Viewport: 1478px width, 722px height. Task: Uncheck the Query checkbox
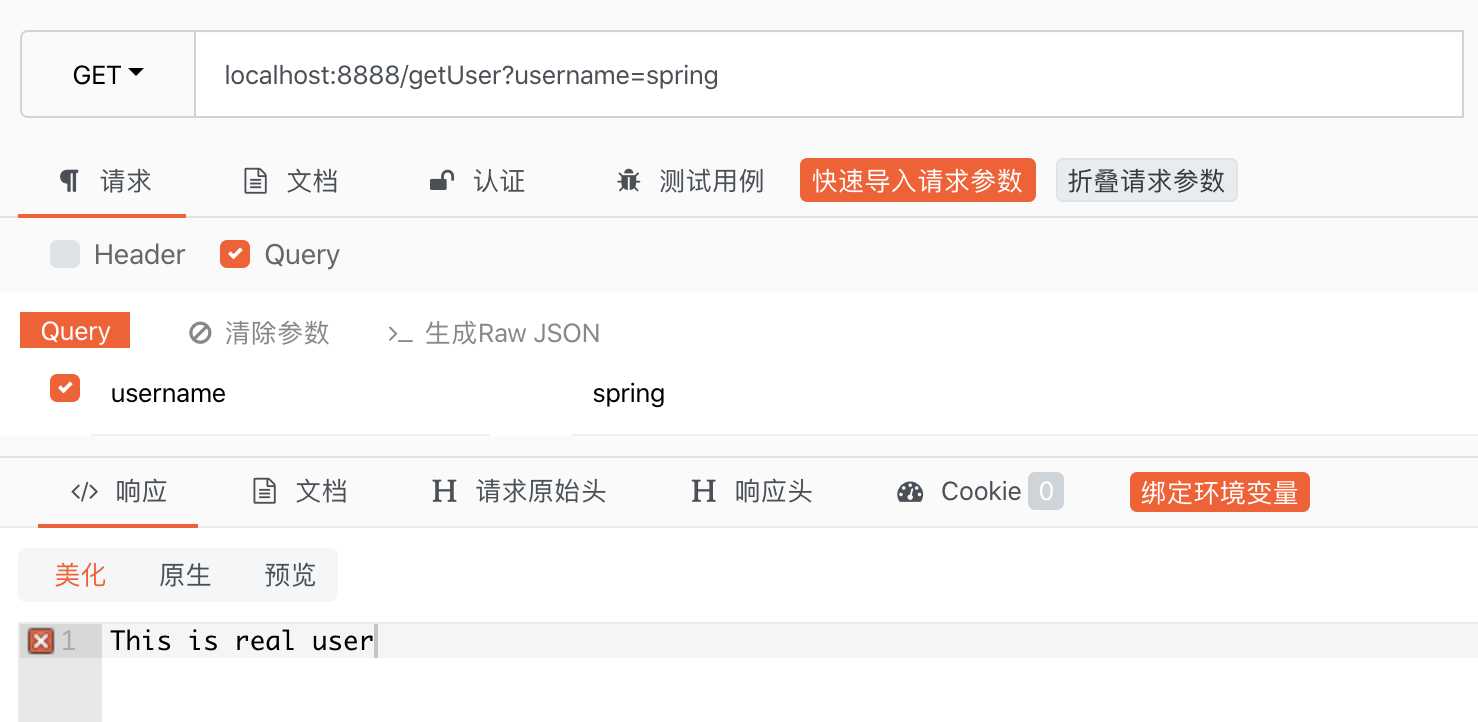(x=235, y=254)
